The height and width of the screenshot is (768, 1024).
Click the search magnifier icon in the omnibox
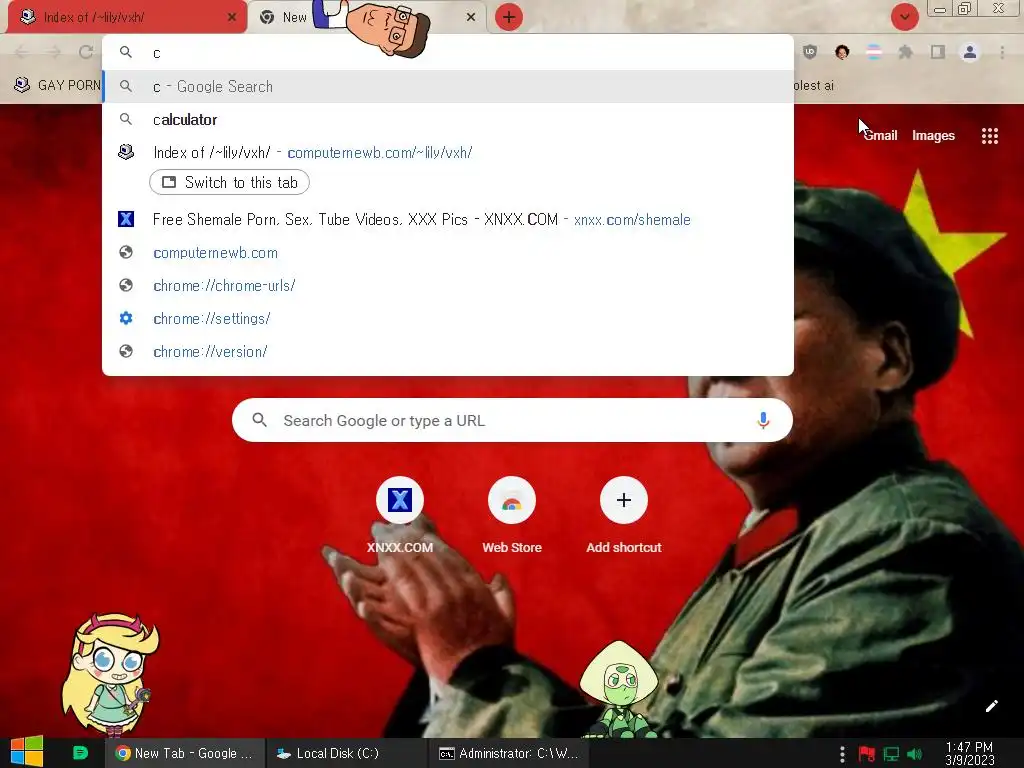tap(126, 52)
